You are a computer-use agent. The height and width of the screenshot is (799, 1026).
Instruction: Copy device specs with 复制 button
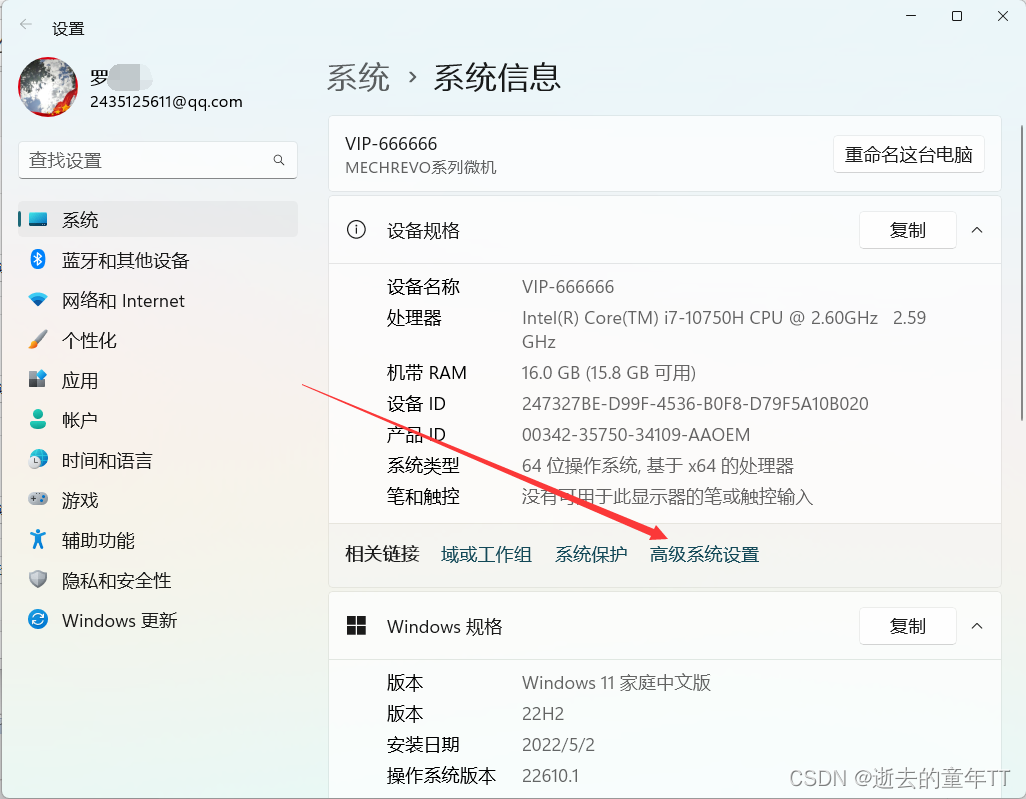[908, 230]
